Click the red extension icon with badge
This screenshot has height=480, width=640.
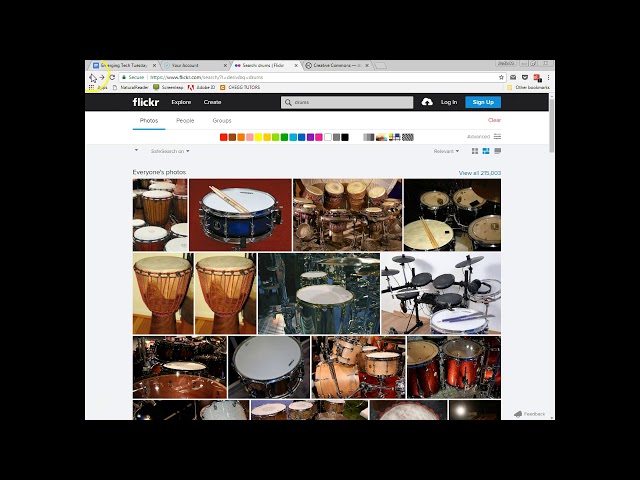[537, 78]
